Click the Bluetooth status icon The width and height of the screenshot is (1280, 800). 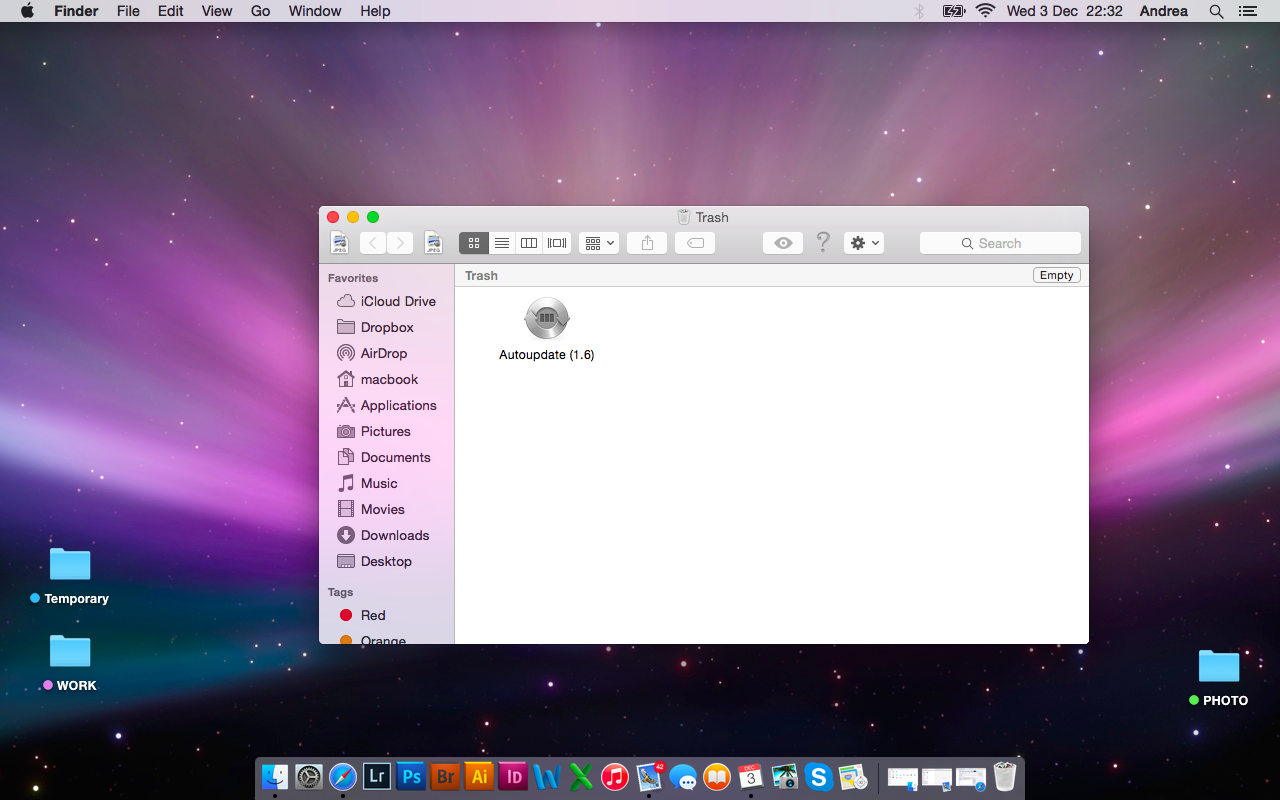pyautogui.click(x=920, y=11)
